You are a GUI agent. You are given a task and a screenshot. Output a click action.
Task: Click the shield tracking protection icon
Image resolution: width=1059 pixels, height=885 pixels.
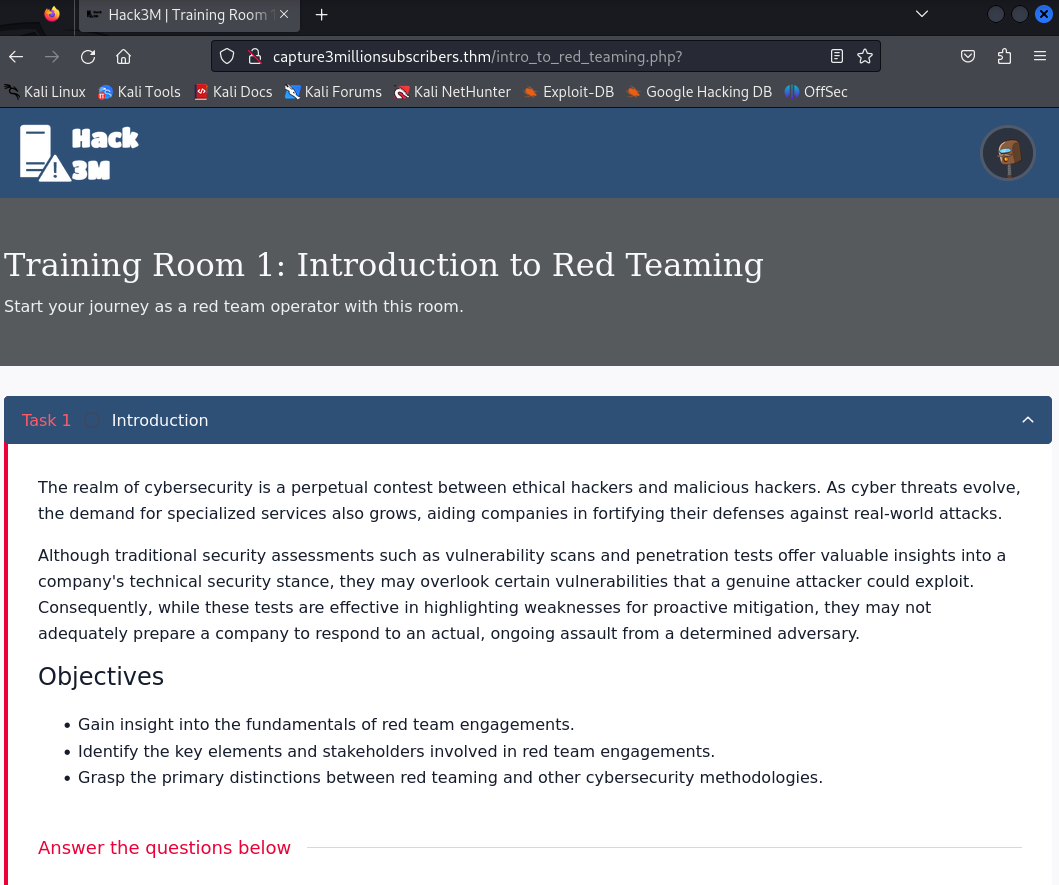click(x=227, y=57)
